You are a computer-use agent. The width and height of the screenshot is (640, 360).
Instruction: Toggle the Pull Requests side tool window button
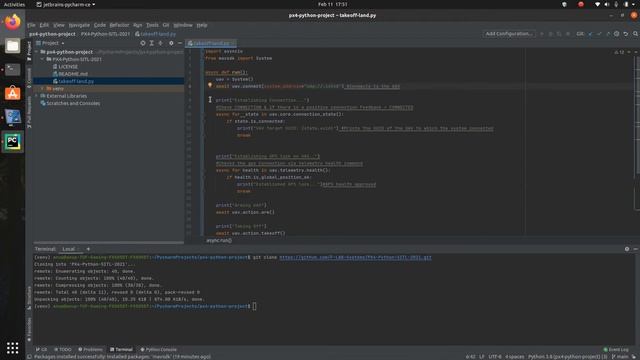pos(29,112)
